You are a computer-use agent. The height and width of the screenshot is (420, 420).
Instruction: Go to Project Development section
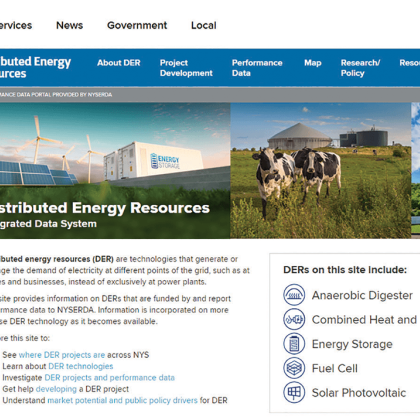click(x=186, y=68)
